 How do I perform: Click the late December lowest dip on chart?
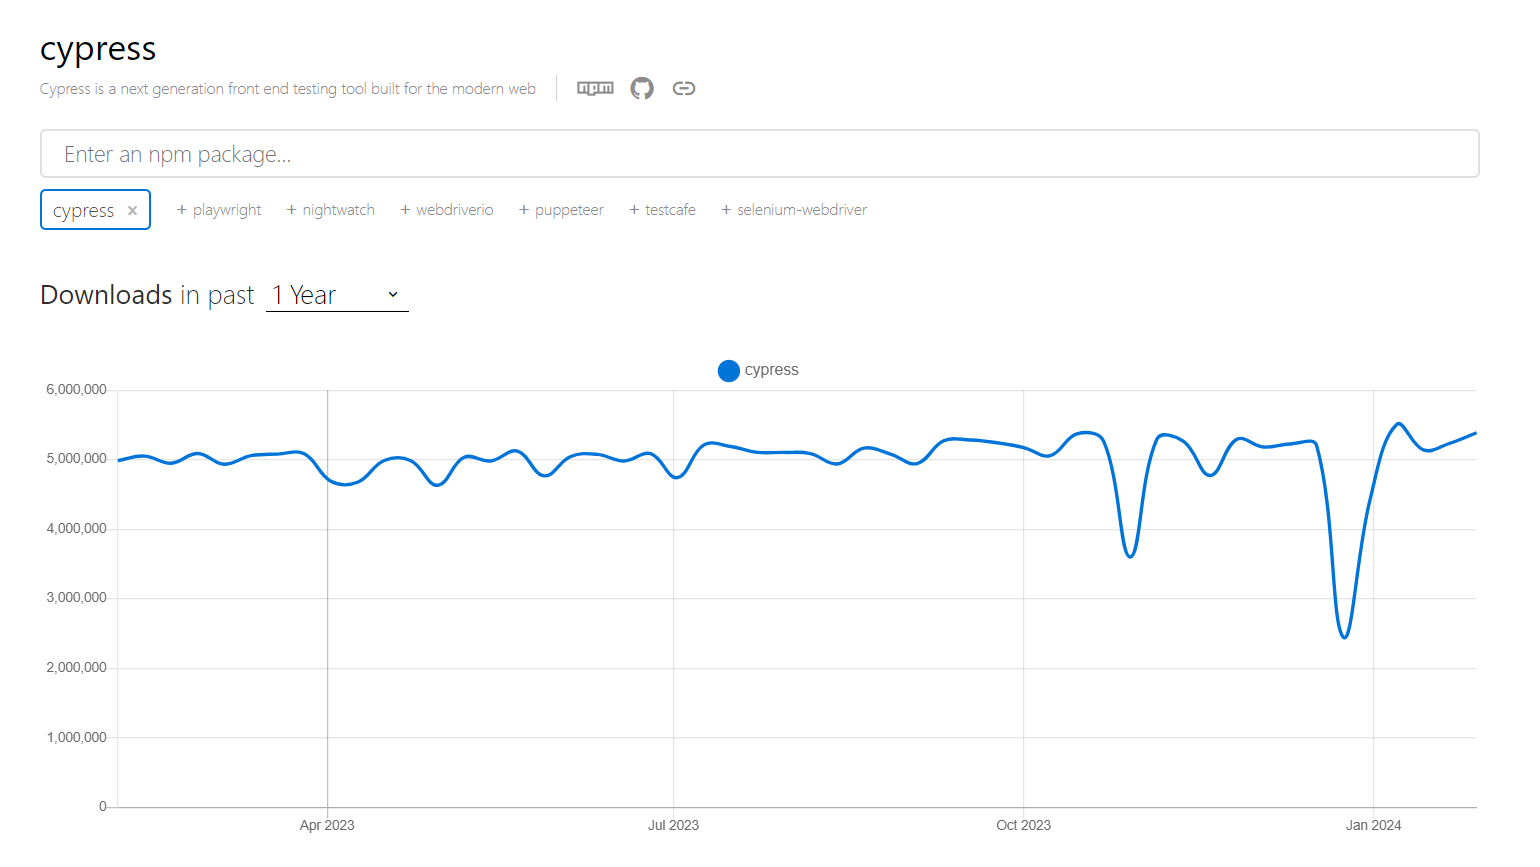[x=1344, y=637]
